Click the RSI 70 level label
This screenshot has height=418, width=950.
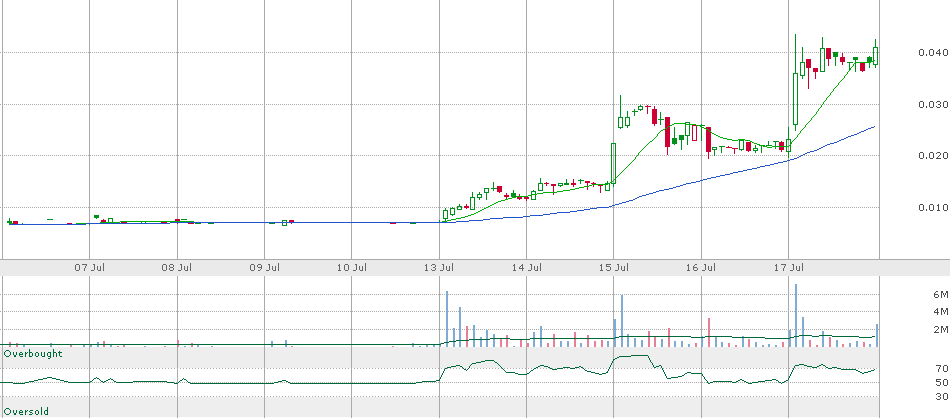coord(942,368)
